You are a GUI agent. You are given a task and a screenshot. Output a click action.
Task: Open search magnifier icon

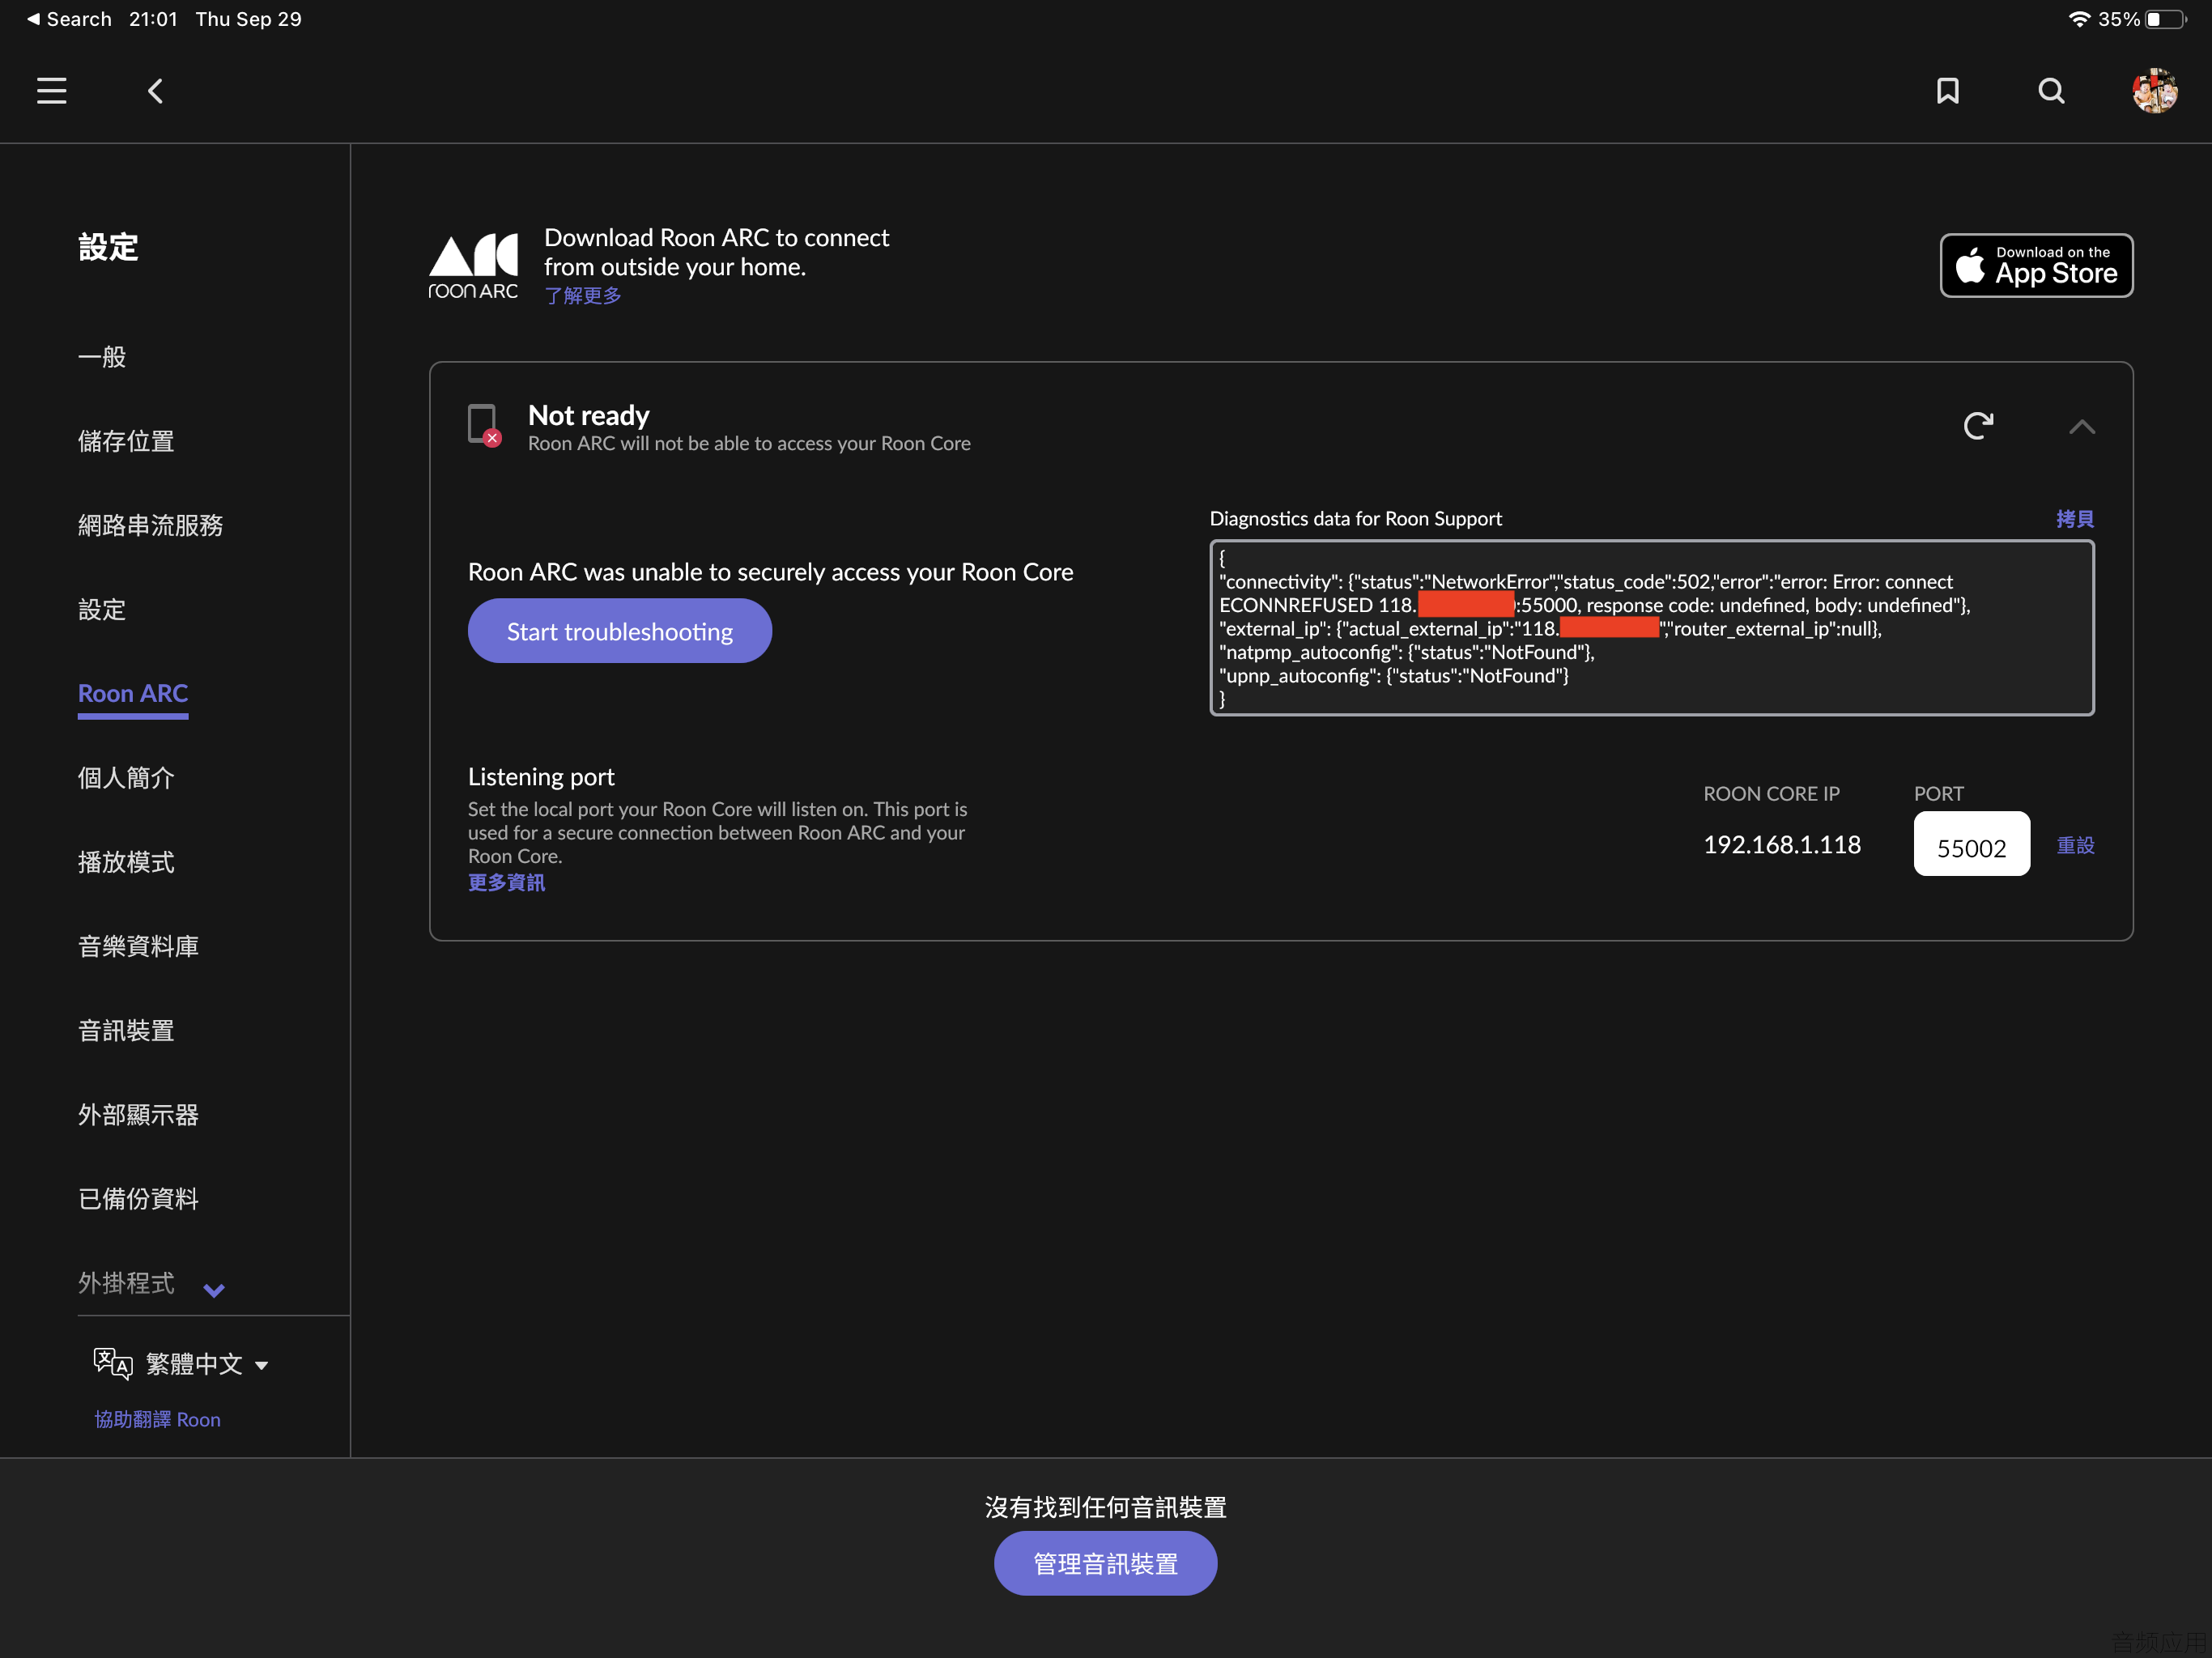point(2051,91)
